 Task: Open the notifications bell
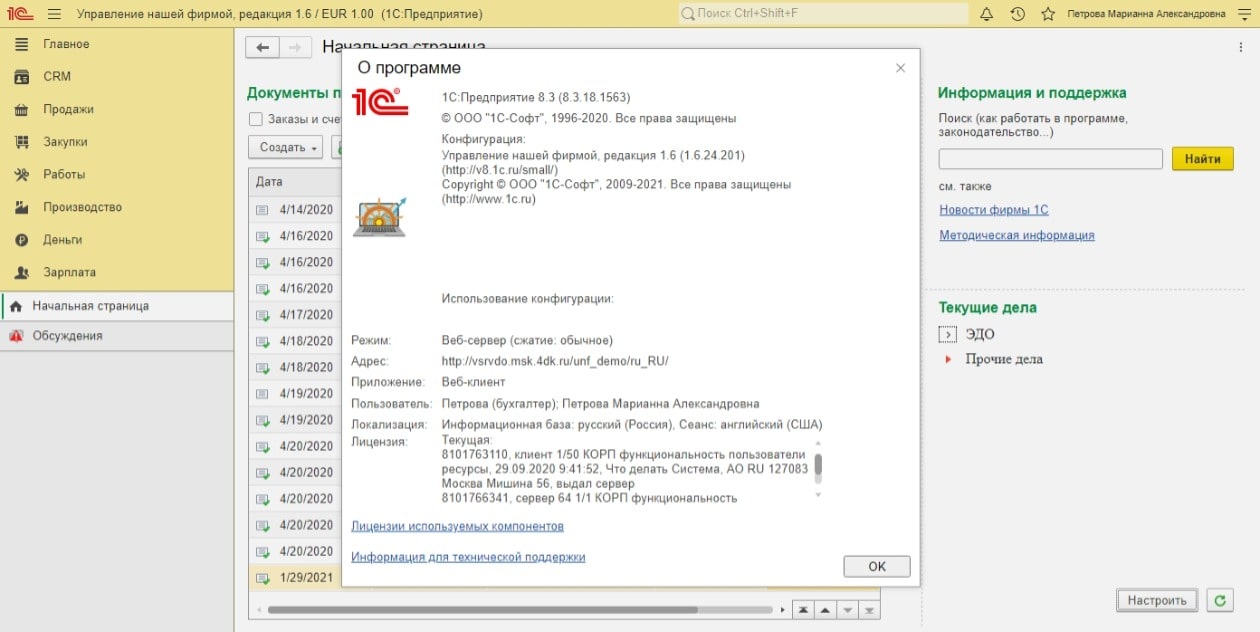(987, 14)
